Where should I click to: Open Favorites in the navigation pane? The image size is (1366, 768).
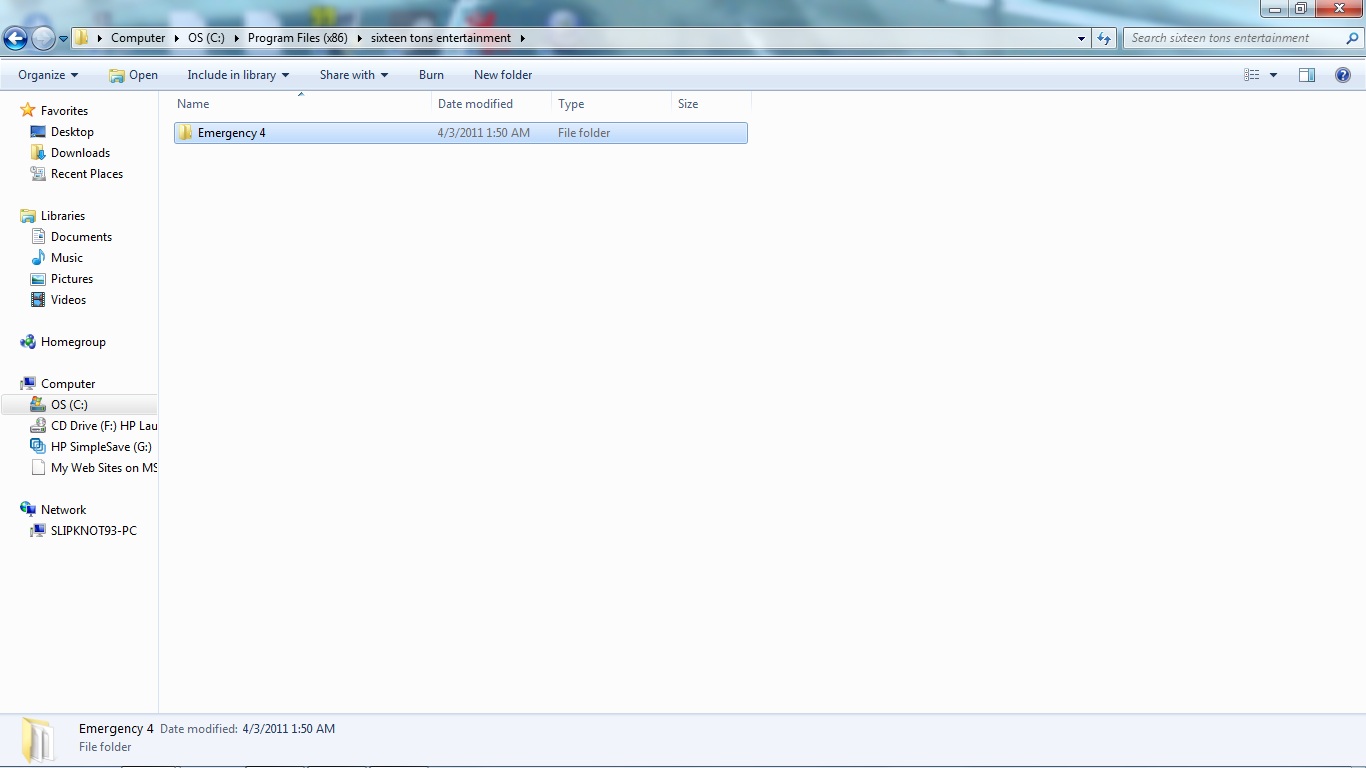coord(64,111)
